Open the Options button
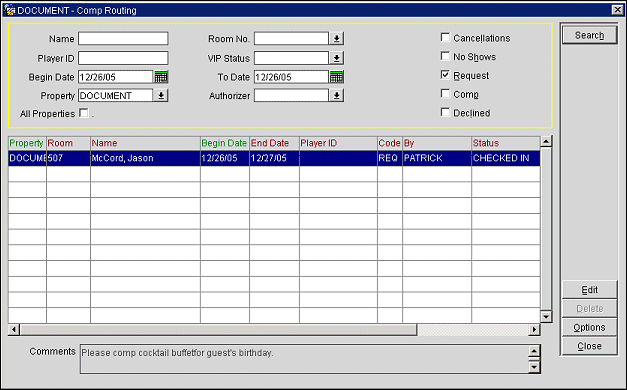 [589, 327]
